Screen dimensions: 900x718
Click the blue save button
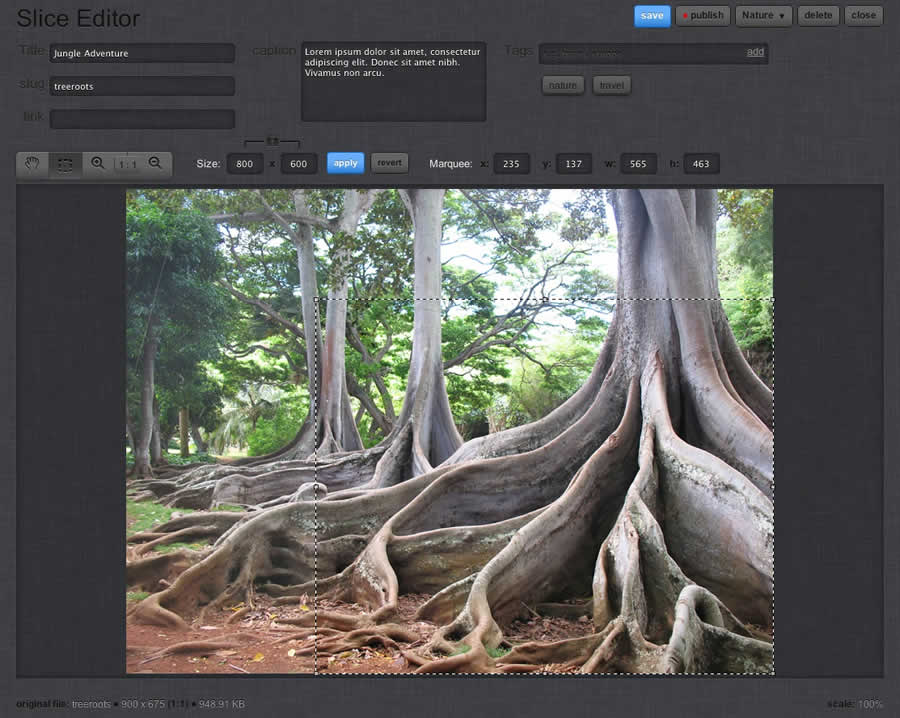pyautogui.click(x=652, y=15)
